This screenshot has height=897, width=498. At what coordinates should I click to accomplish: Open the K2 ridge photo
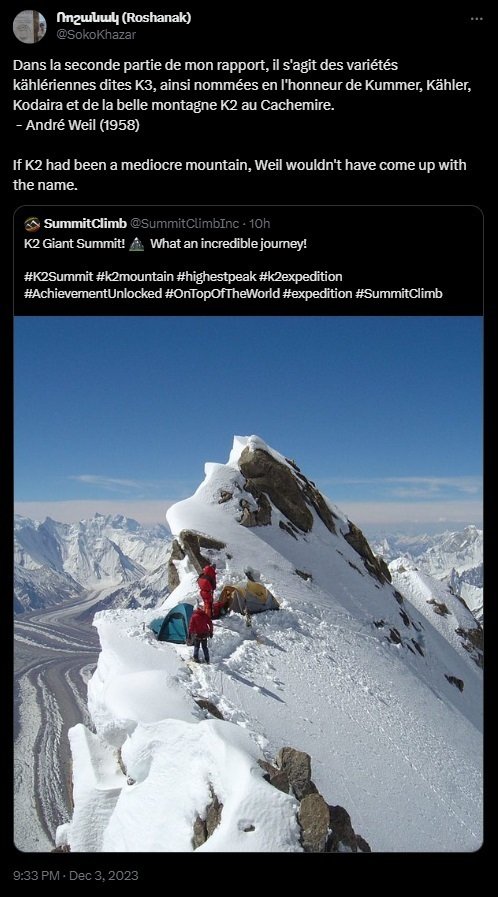[248, 584]
